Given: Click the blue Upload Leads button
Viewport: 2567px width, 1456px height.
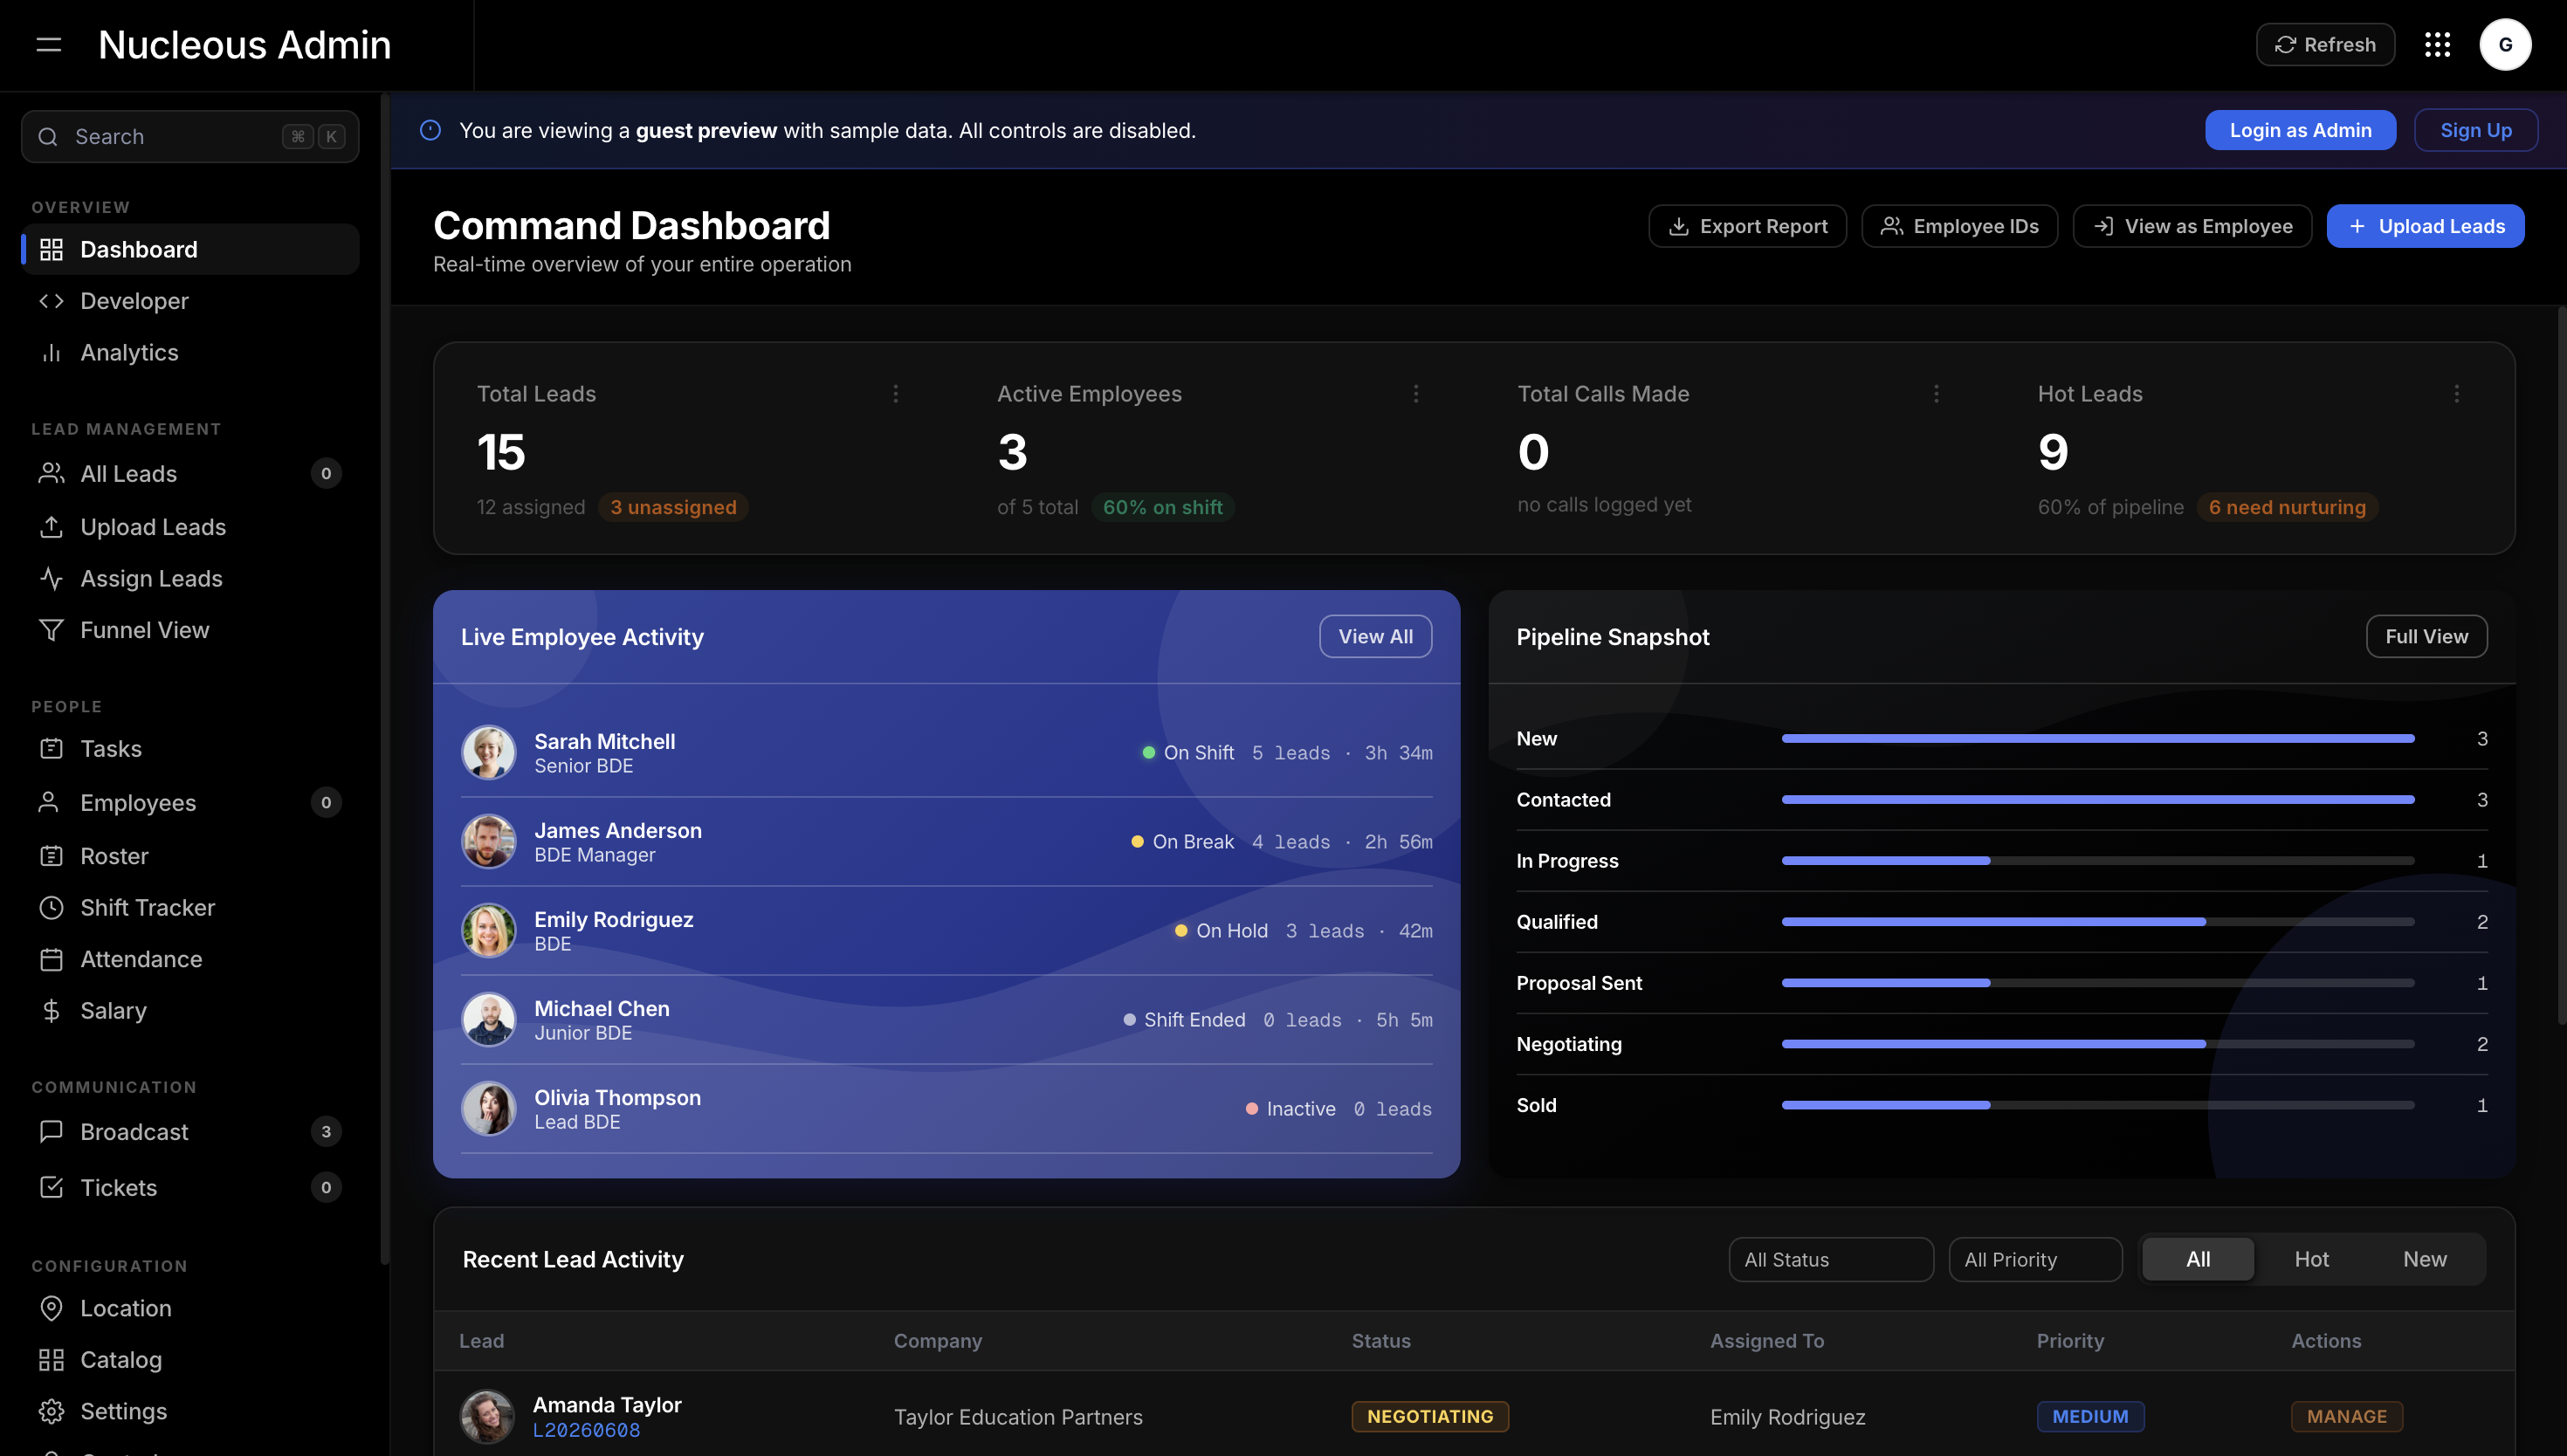Looking at the screenshot, I should tap(2425, 226).
